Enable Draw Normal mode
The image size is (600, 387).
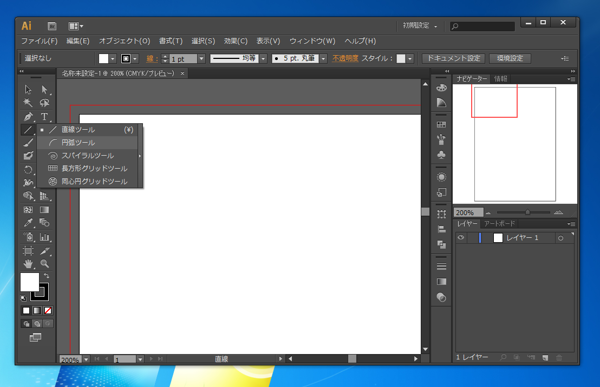click(26, 324)
